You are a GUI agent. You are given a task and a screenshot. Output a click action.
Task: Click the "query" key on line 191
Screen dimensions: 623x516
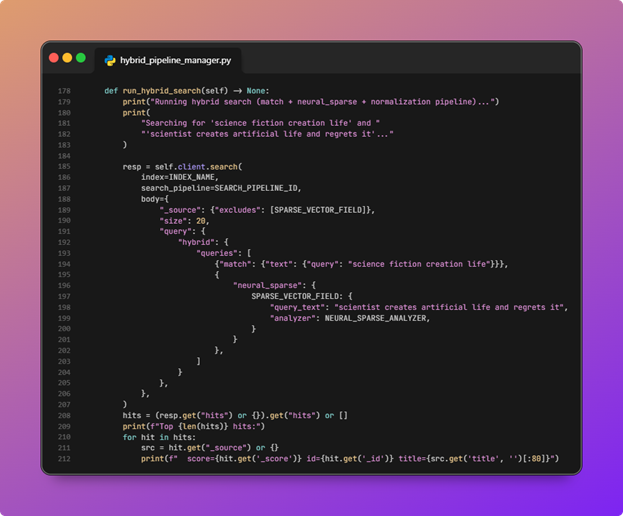click(175, 231)
